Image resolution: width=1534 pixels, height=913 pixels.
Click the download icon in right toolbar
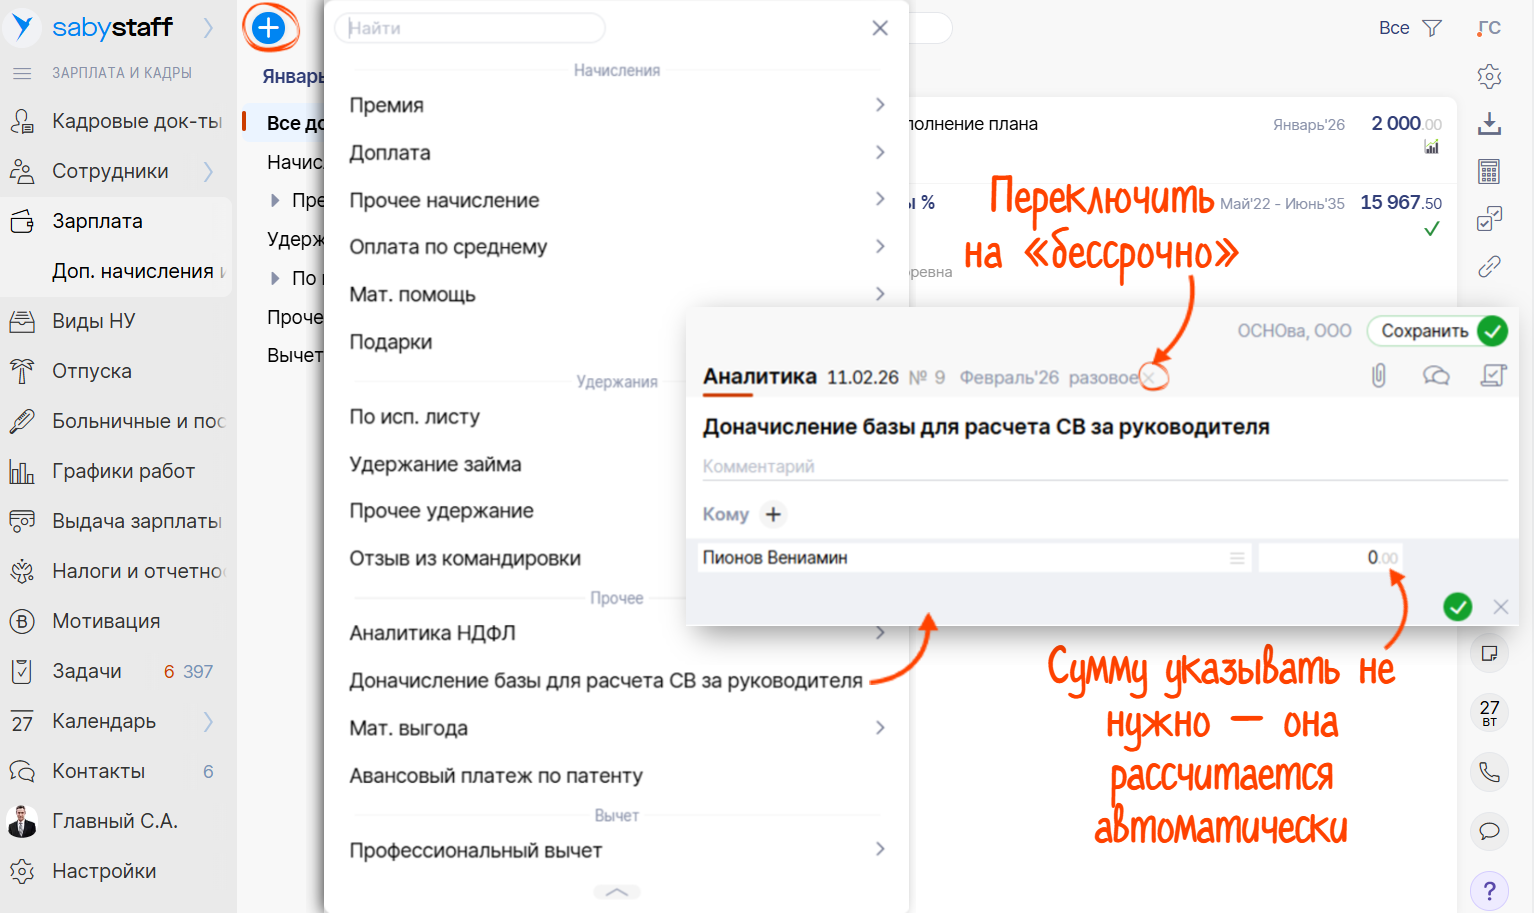pos(1489,124)
